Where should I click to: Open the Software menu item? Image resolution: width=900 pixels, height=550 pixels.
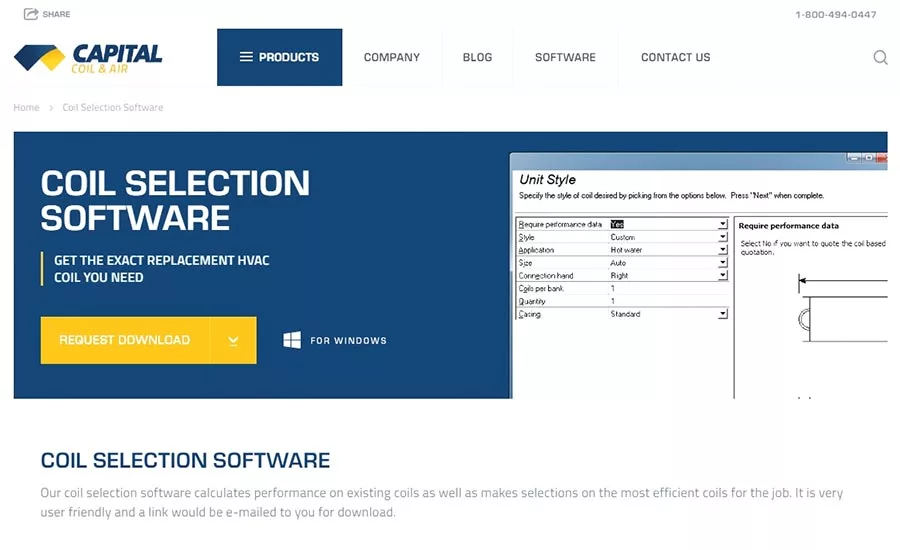[x=565, y=57]
